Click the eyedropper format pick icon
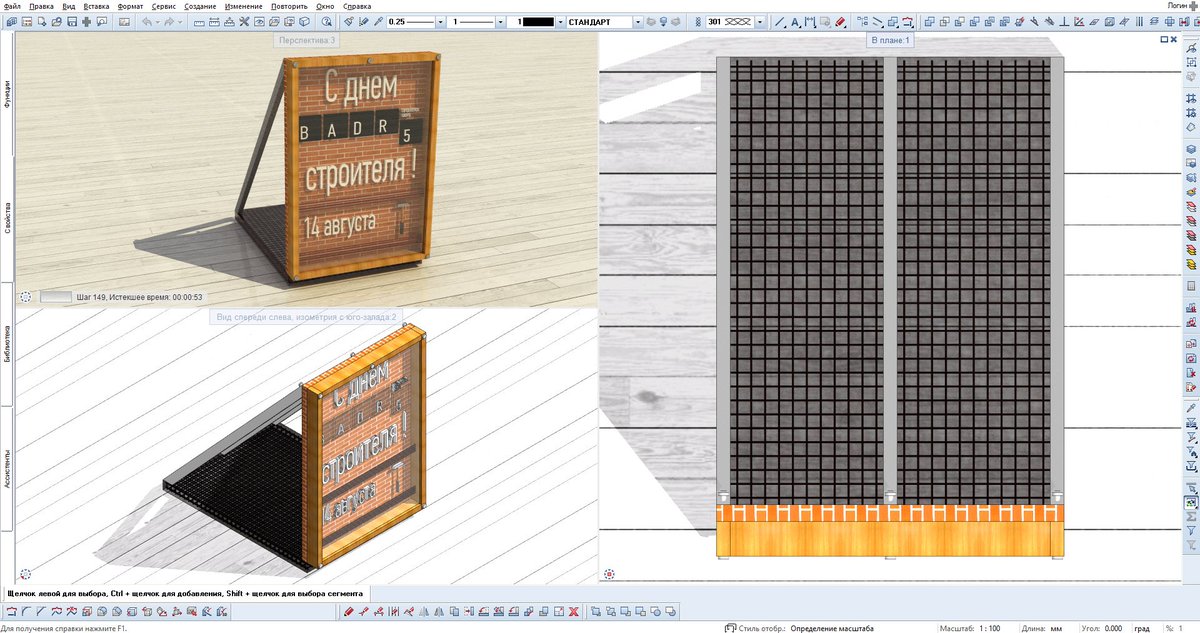Viewport: 1200px width, 633px height. [378, 21]
